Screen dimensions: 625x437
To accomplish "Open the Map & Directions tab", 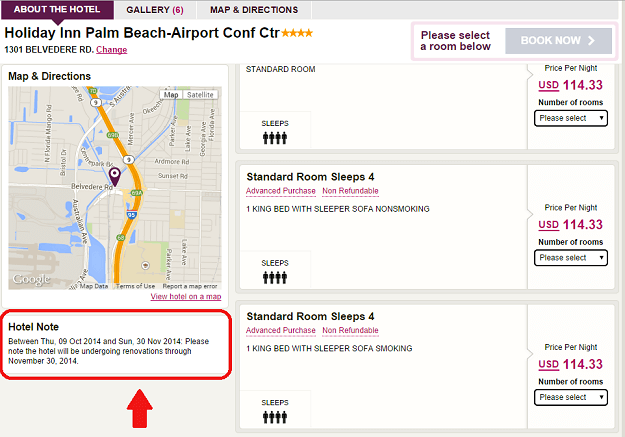I will tap(254, 10).
